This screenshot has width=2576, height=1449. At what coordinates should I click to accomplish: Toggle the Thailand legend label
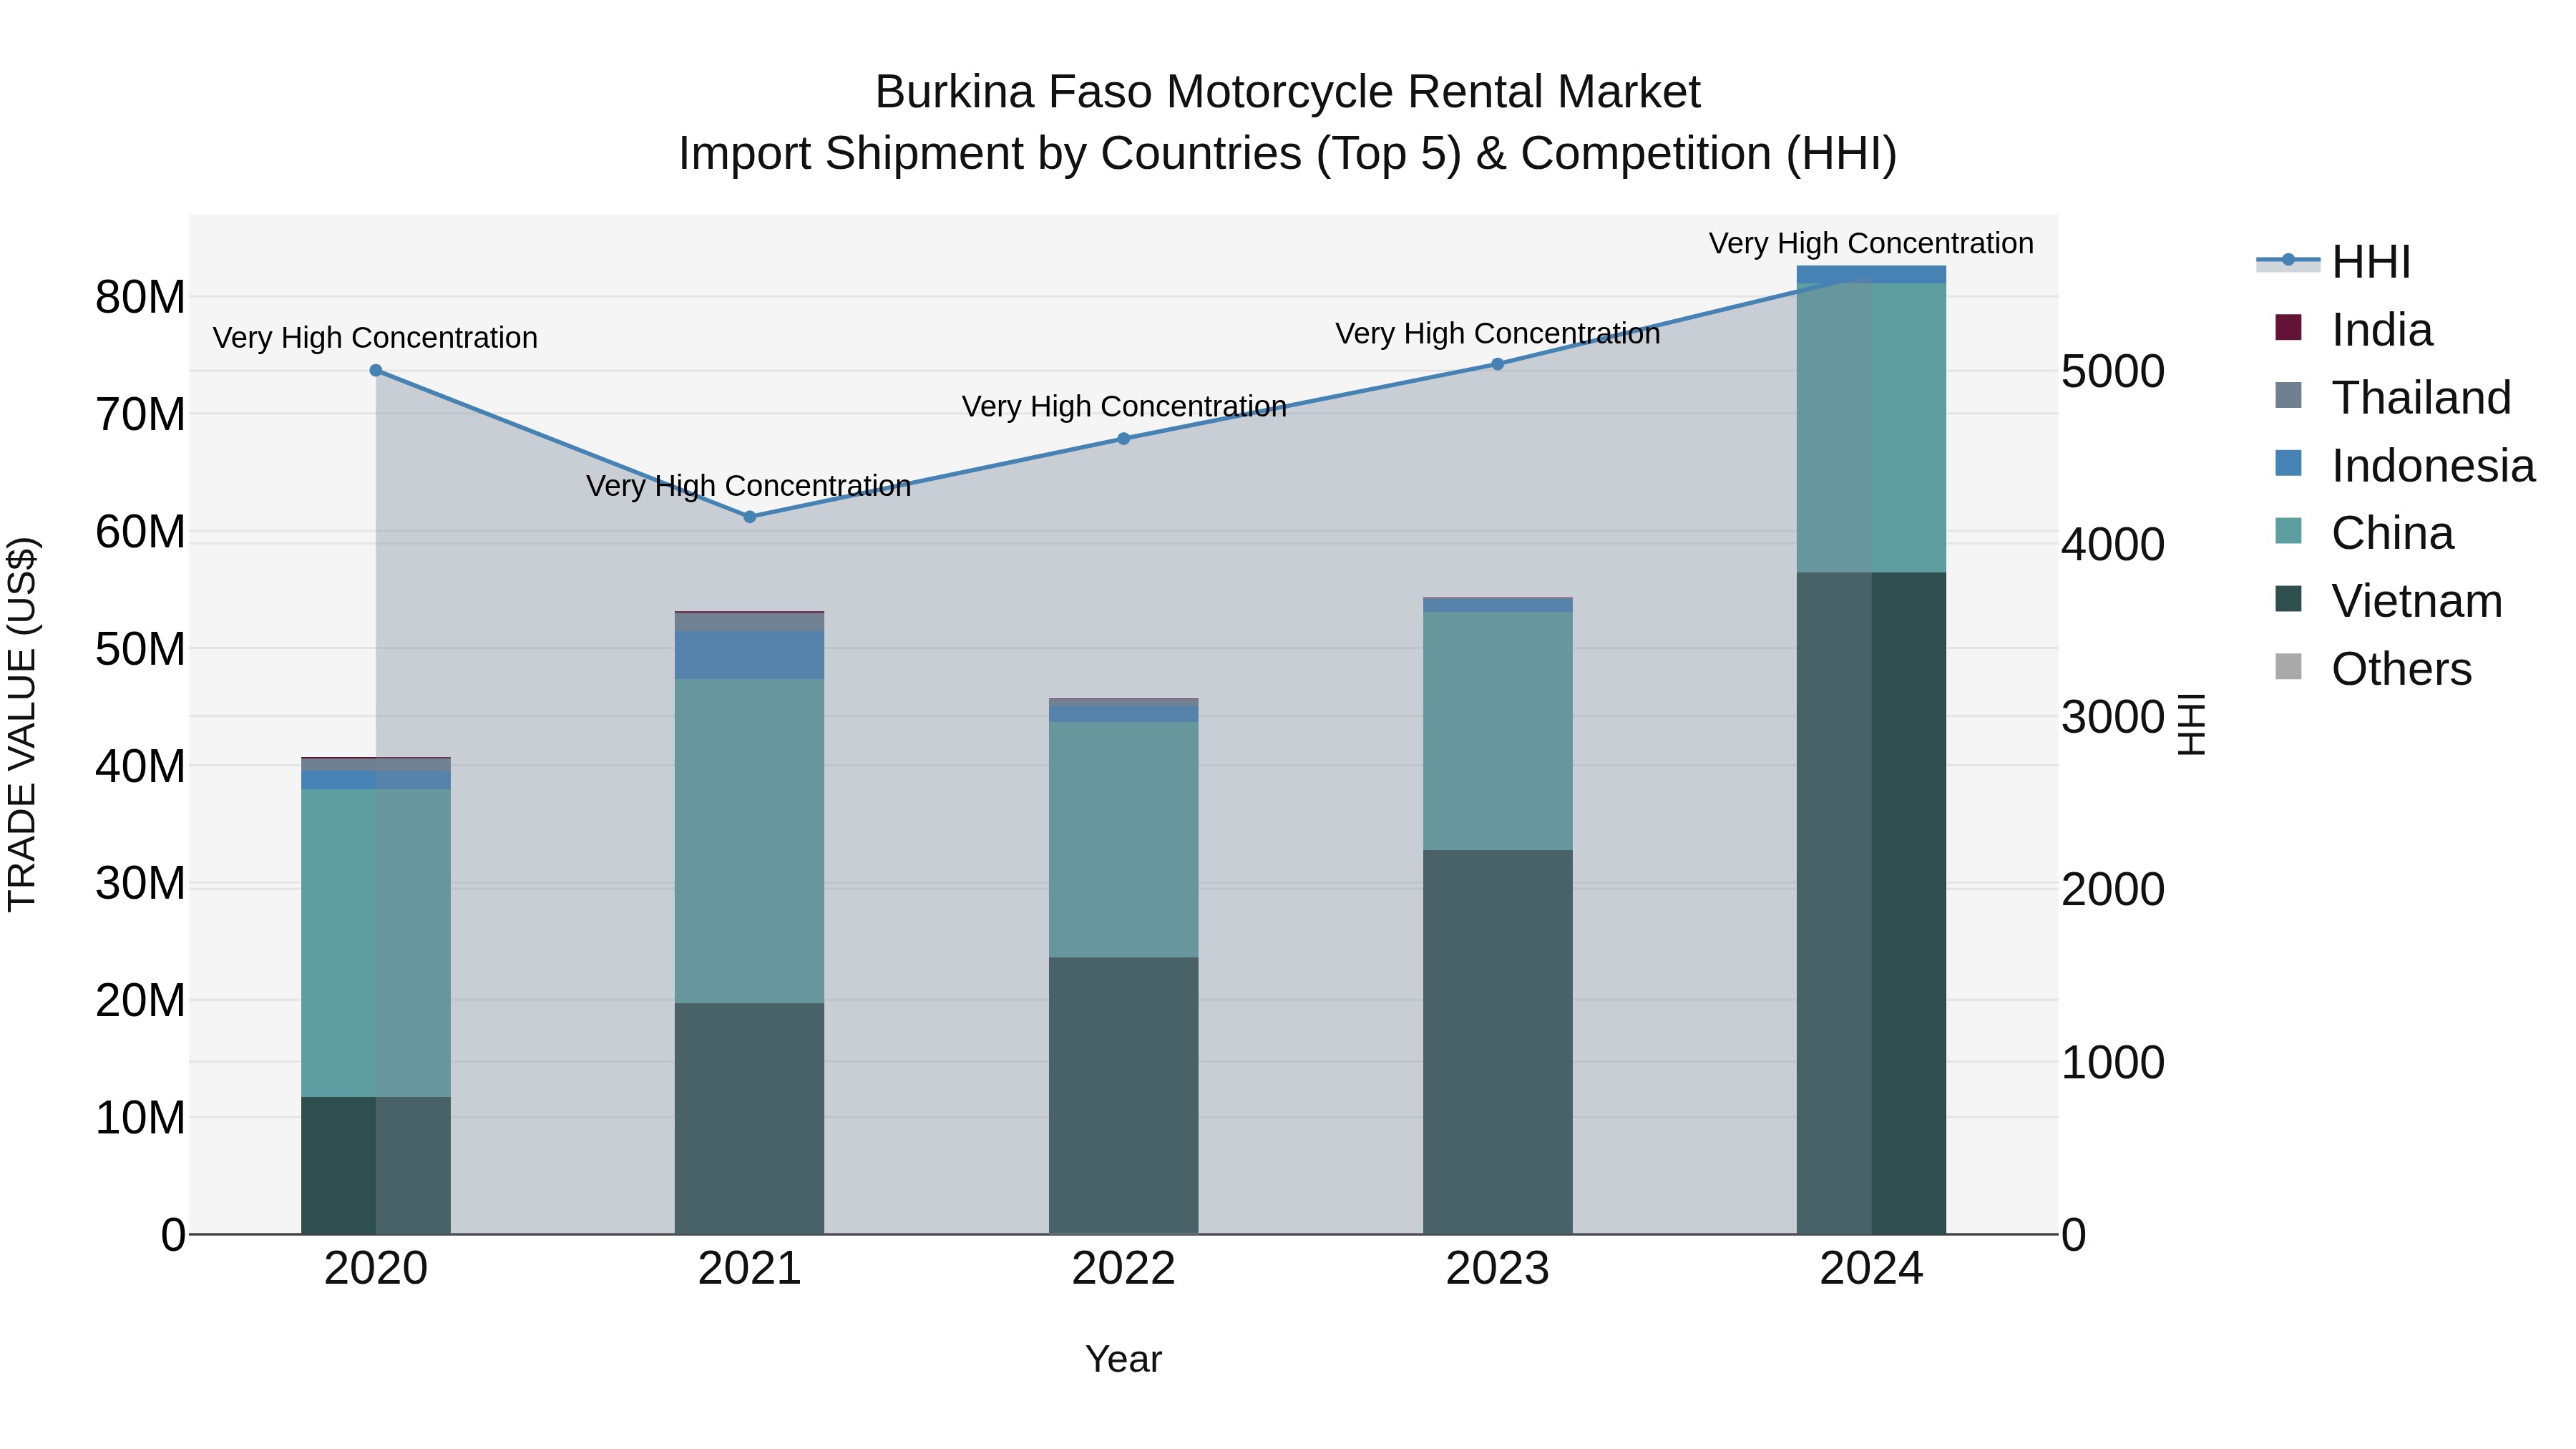2421,398
